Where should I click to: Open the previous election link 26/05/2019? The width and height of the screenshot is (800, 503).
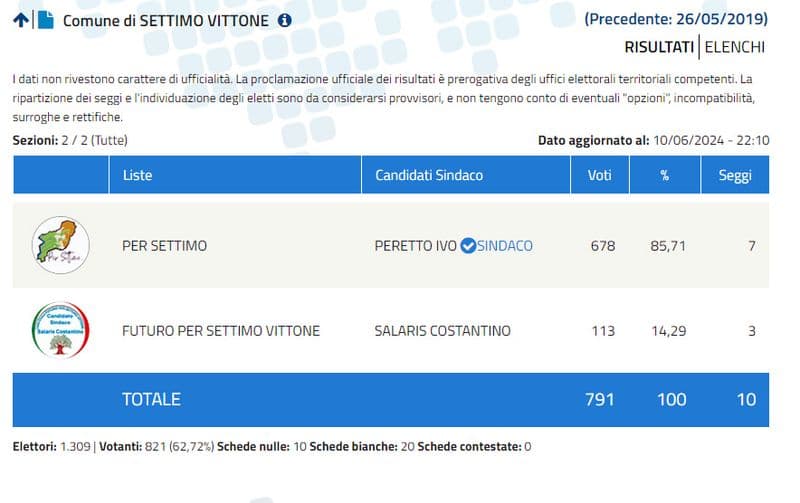676,18
